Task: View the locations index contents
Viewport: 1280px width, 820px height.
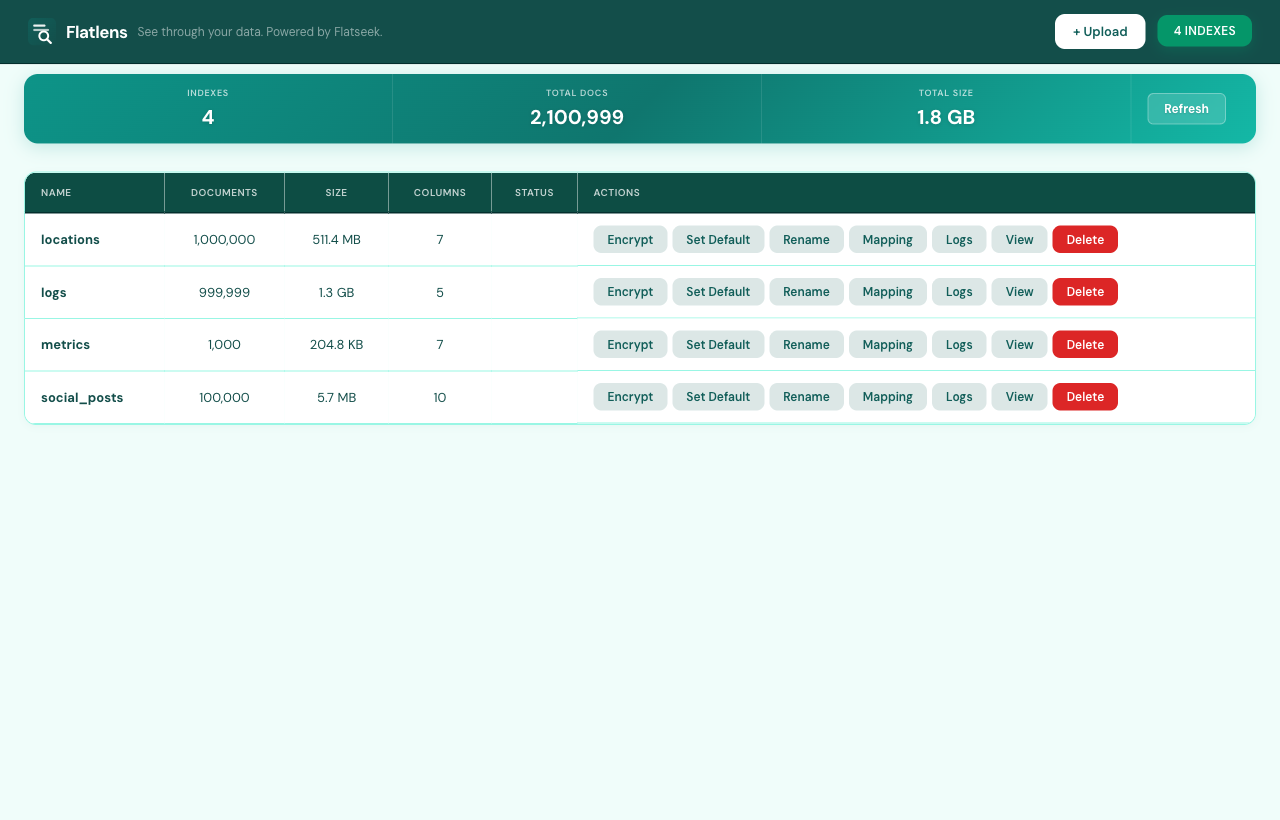Action: [1018, 239]
